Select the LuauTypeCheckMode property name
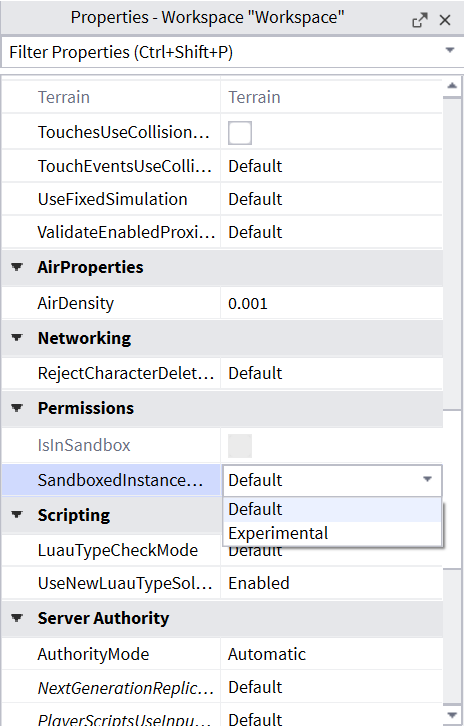464x726 pixels. [x=118, y=550]
